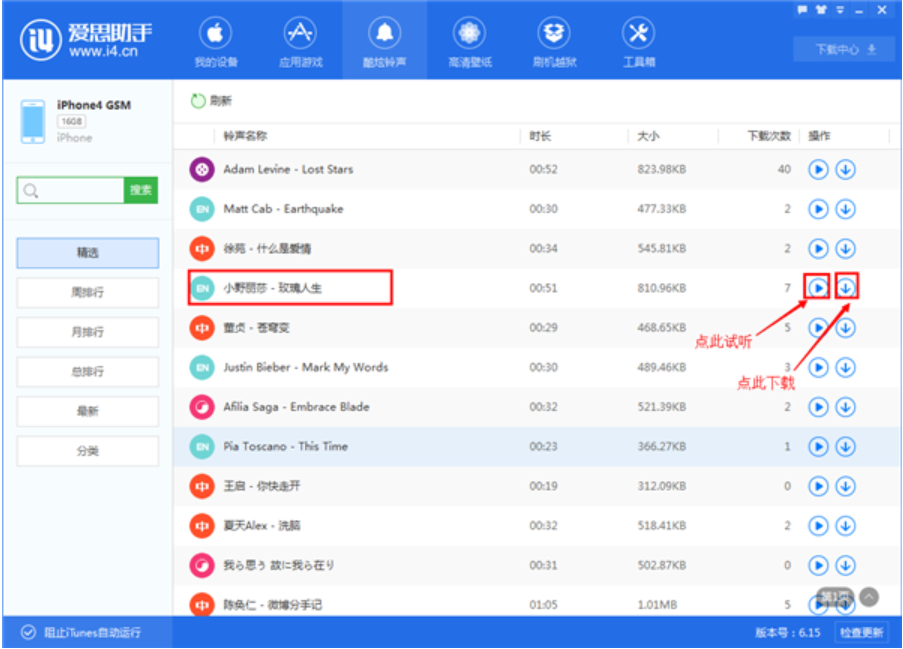Sort list by 下载次数 column header
The width and height of the screenshot is (903, 649).
tap(769, 136)
